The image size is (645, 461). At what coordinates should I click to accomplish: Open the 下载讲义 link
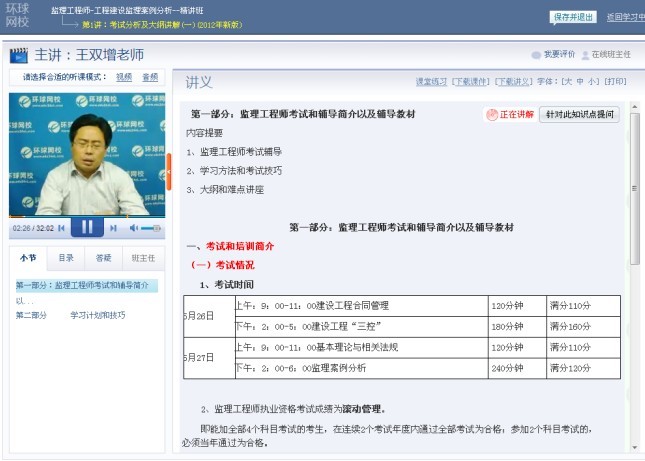pos(513,82)
